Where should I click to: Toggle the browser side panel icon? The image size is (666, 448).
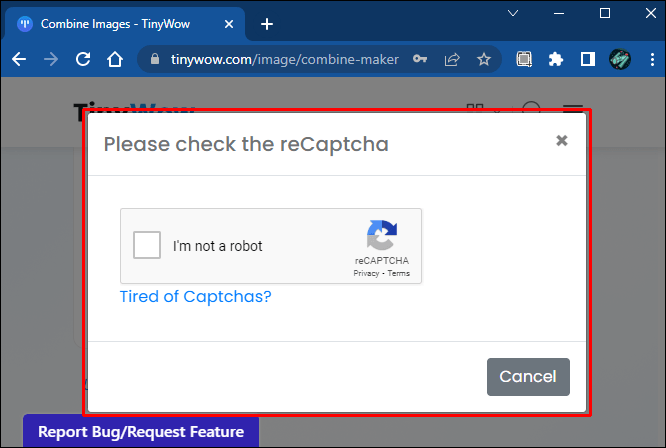click(x=588, y=59)
